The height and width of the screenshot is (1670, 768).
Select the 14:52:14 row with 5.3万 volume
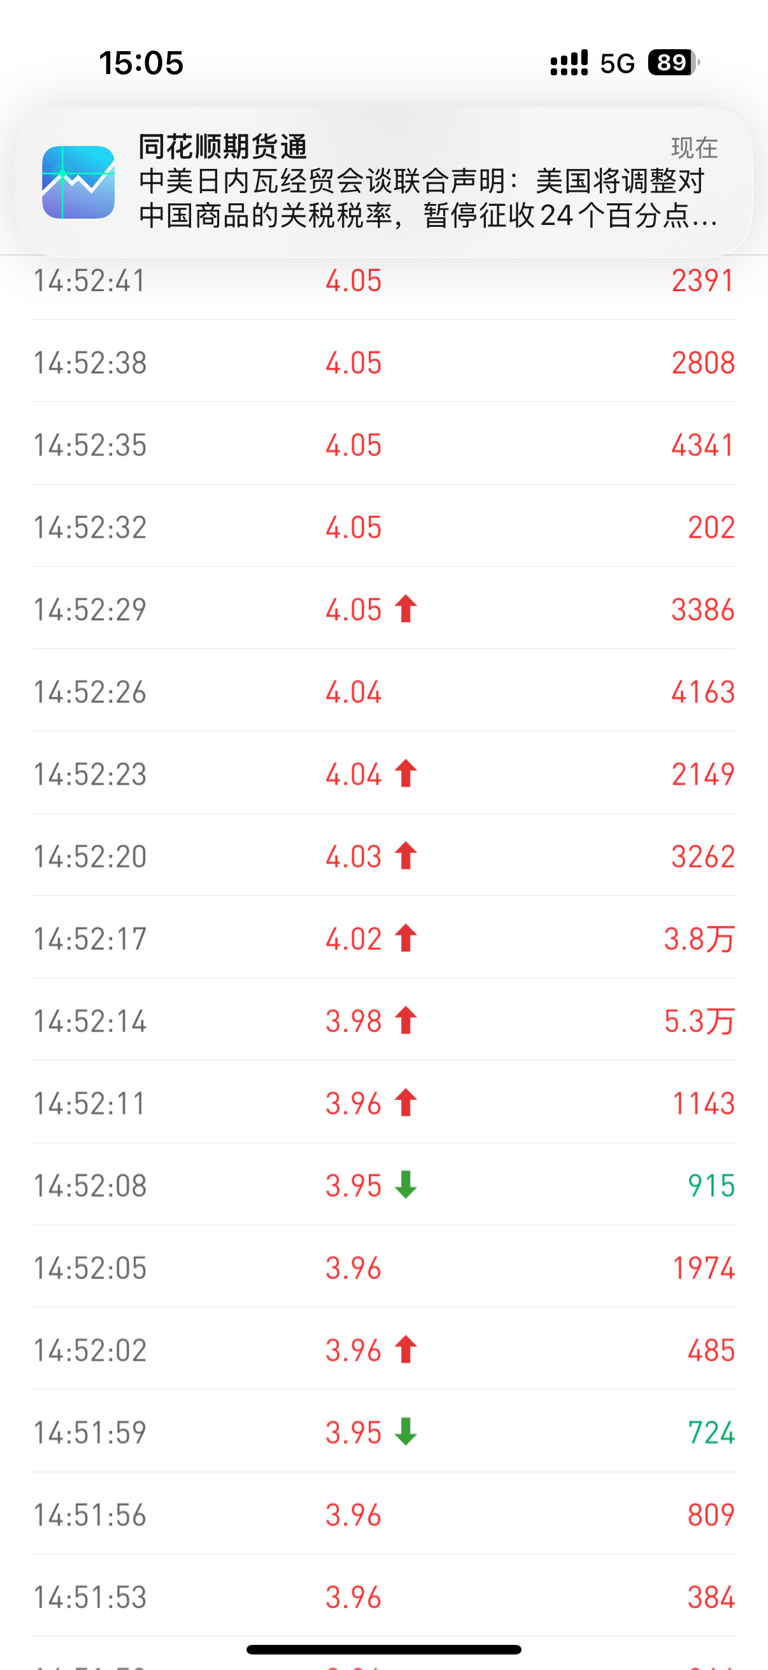coord(384,1020)
